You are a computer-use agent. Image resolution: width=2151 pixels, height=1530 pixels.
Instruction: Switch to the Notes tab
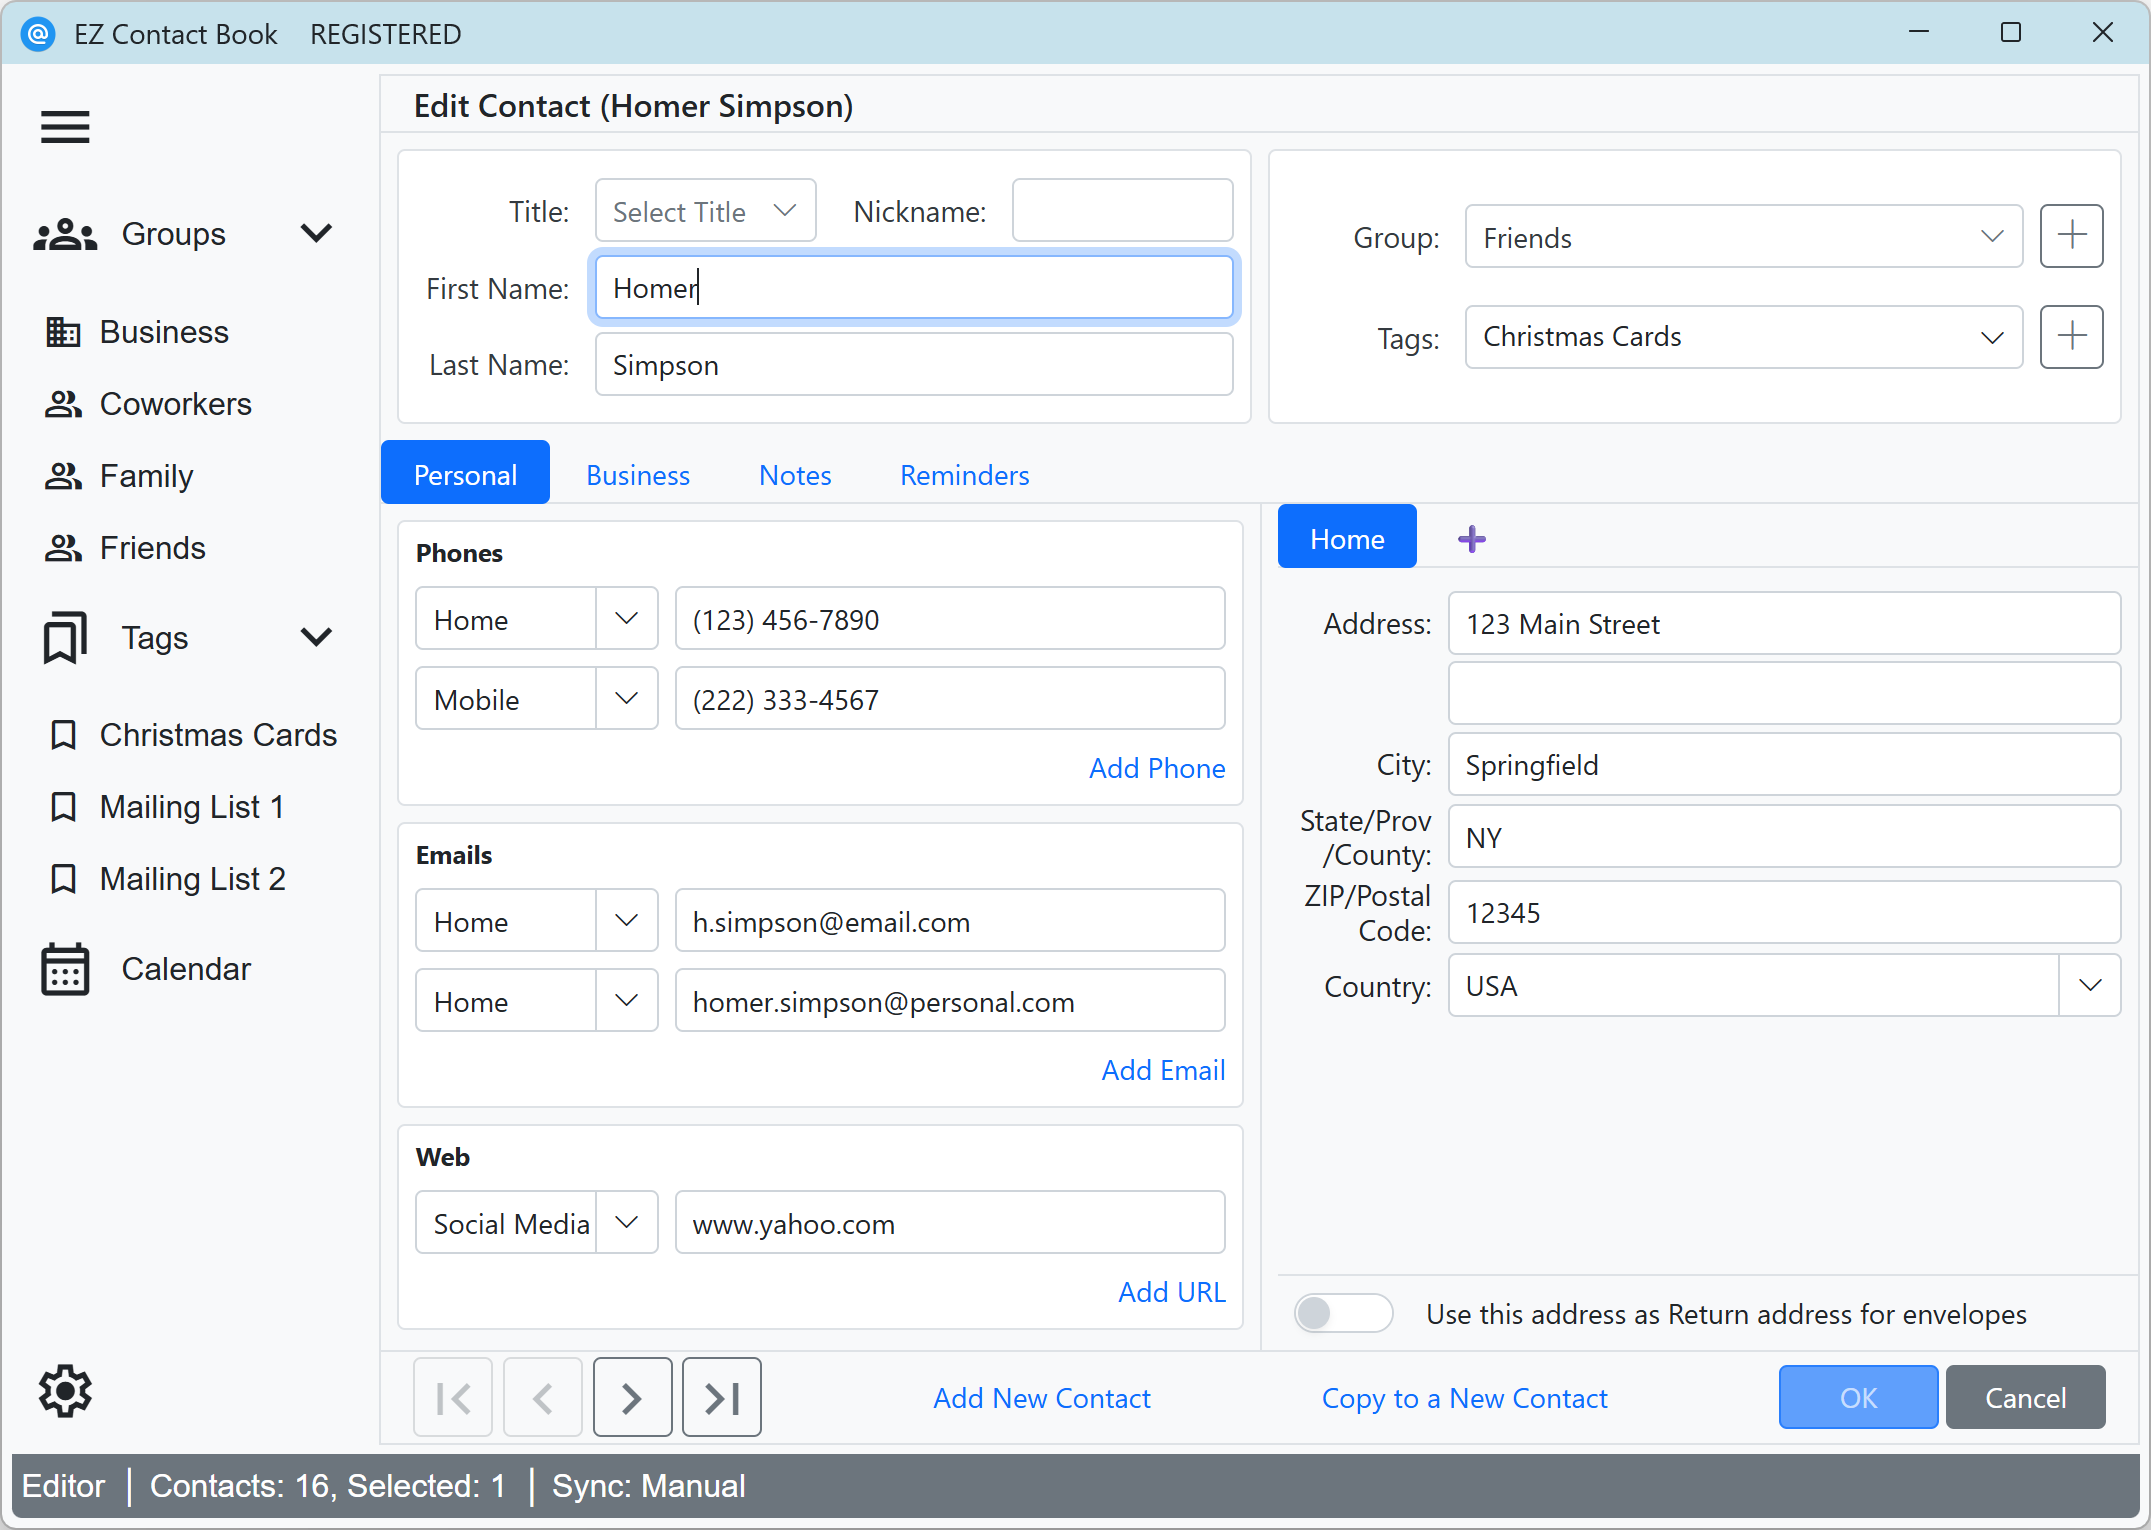click(794, 475)
